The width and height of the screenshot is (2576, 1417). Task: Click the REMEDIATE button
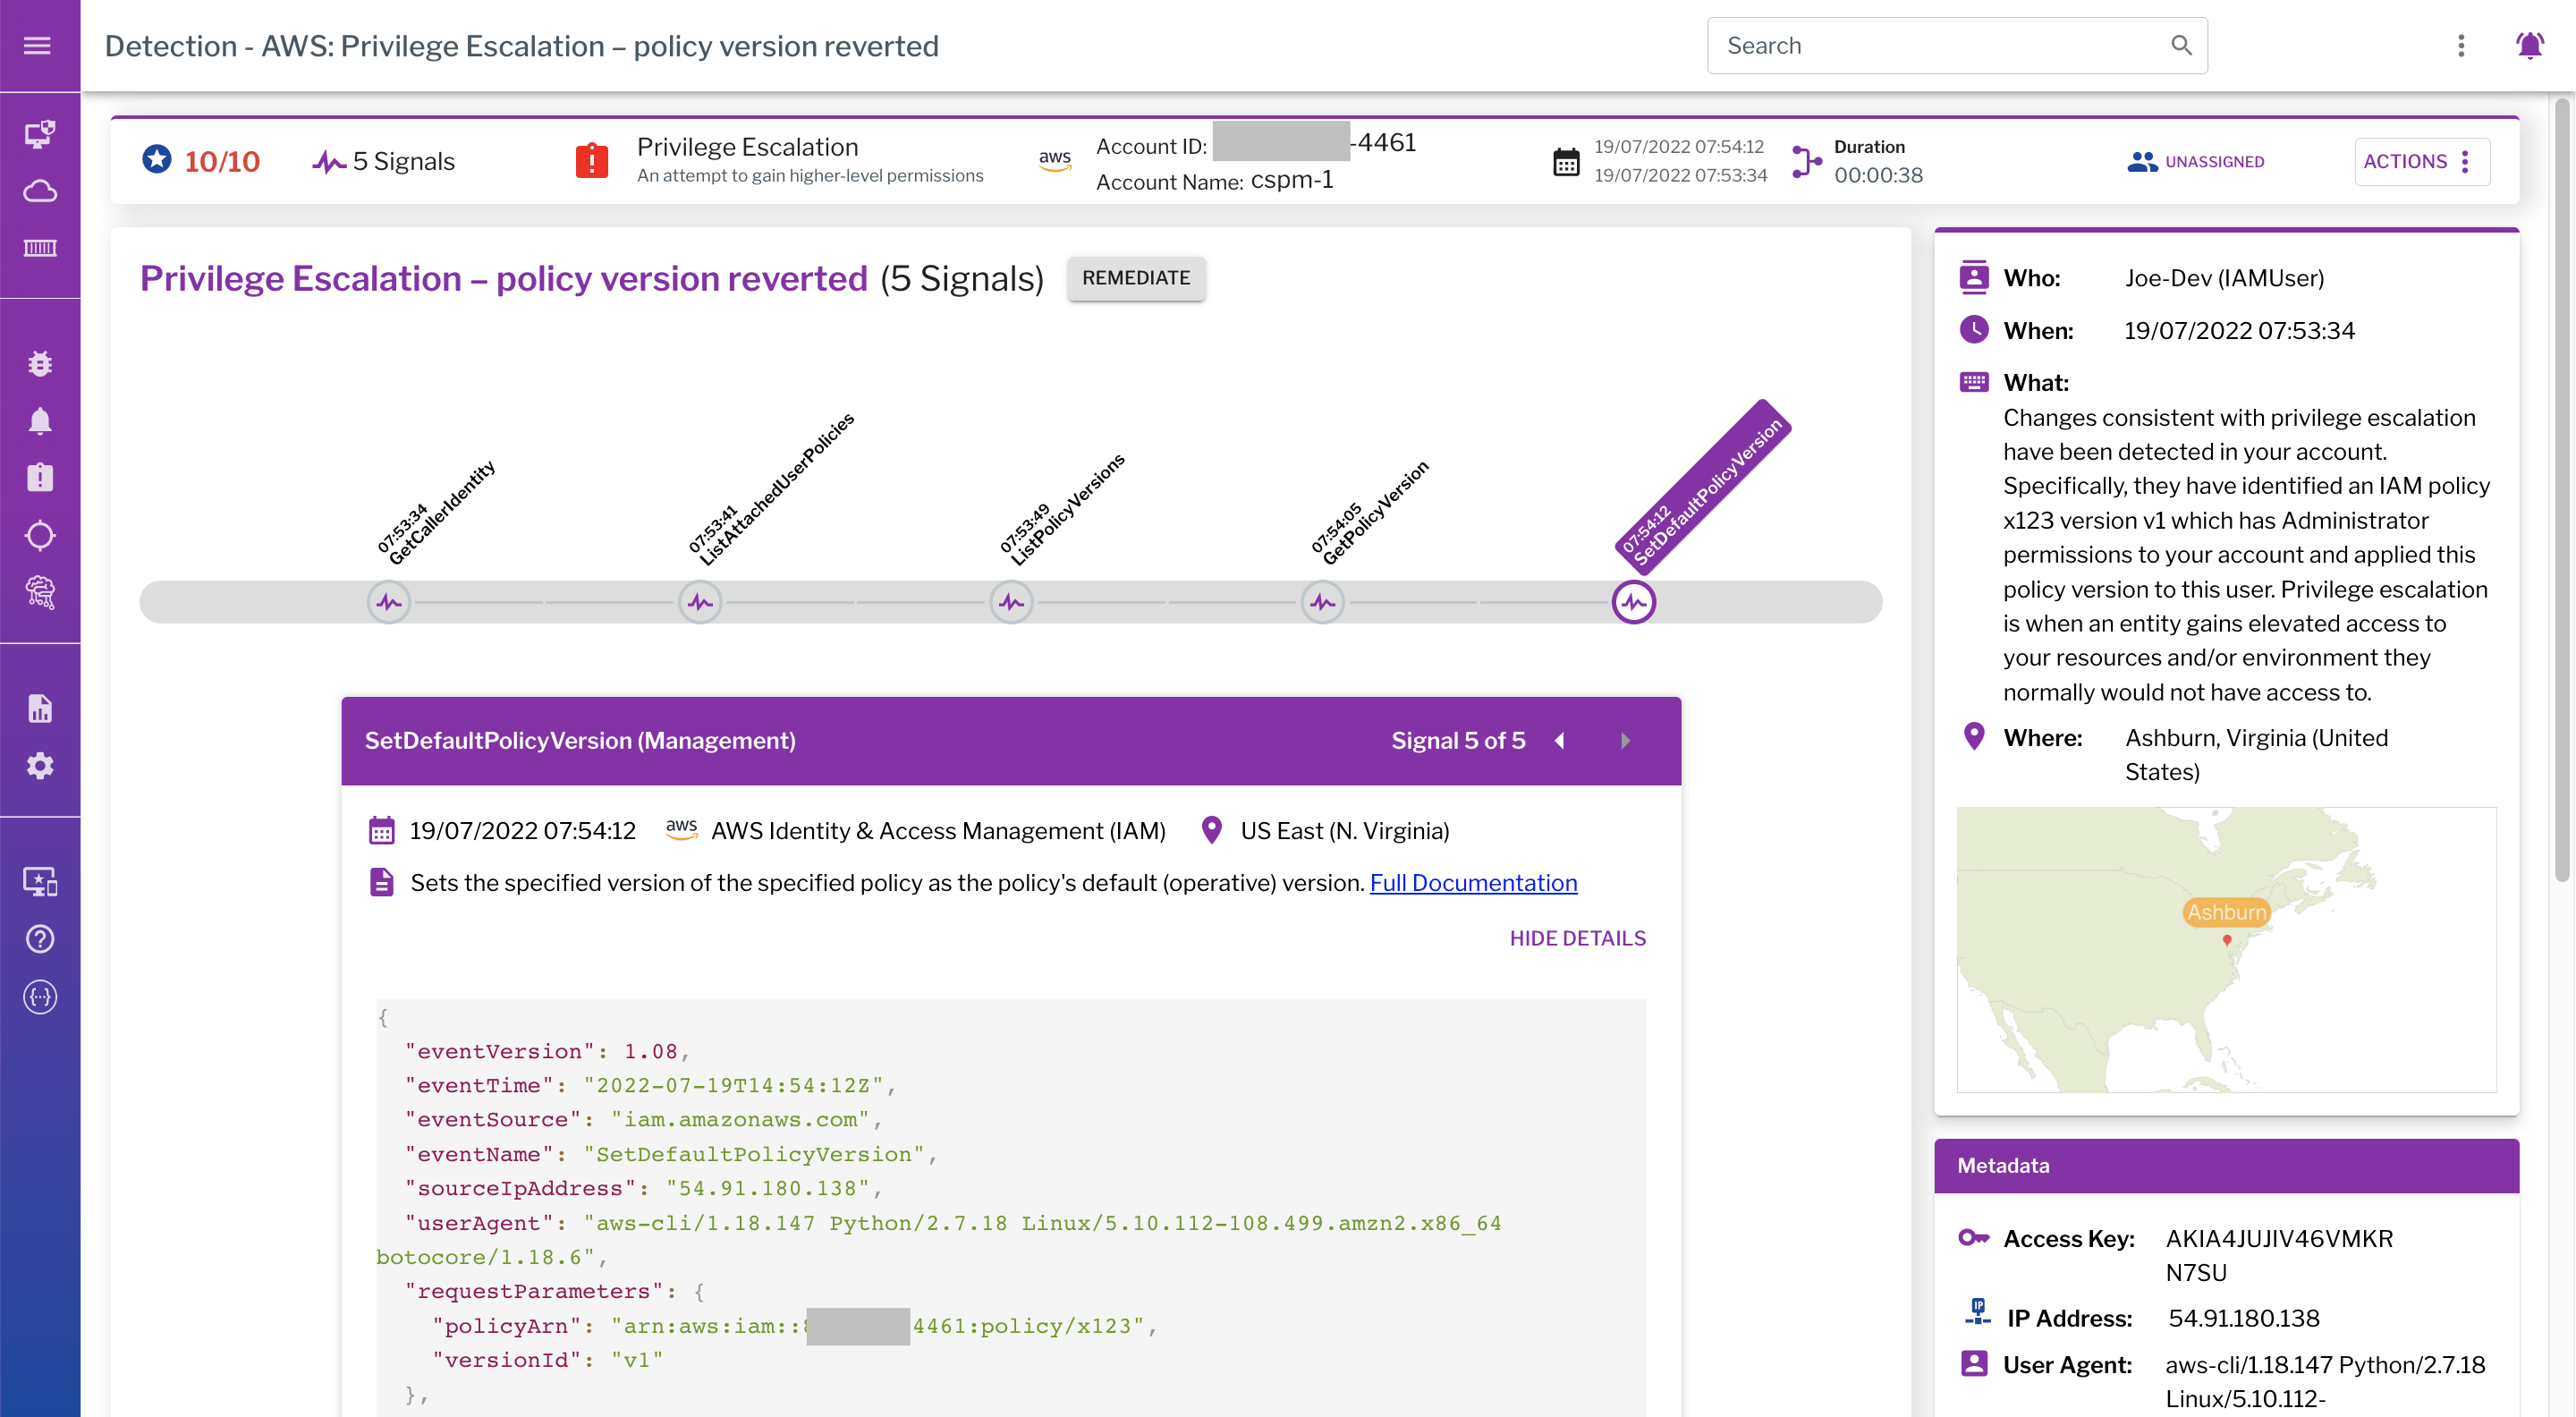(1135, 278)
